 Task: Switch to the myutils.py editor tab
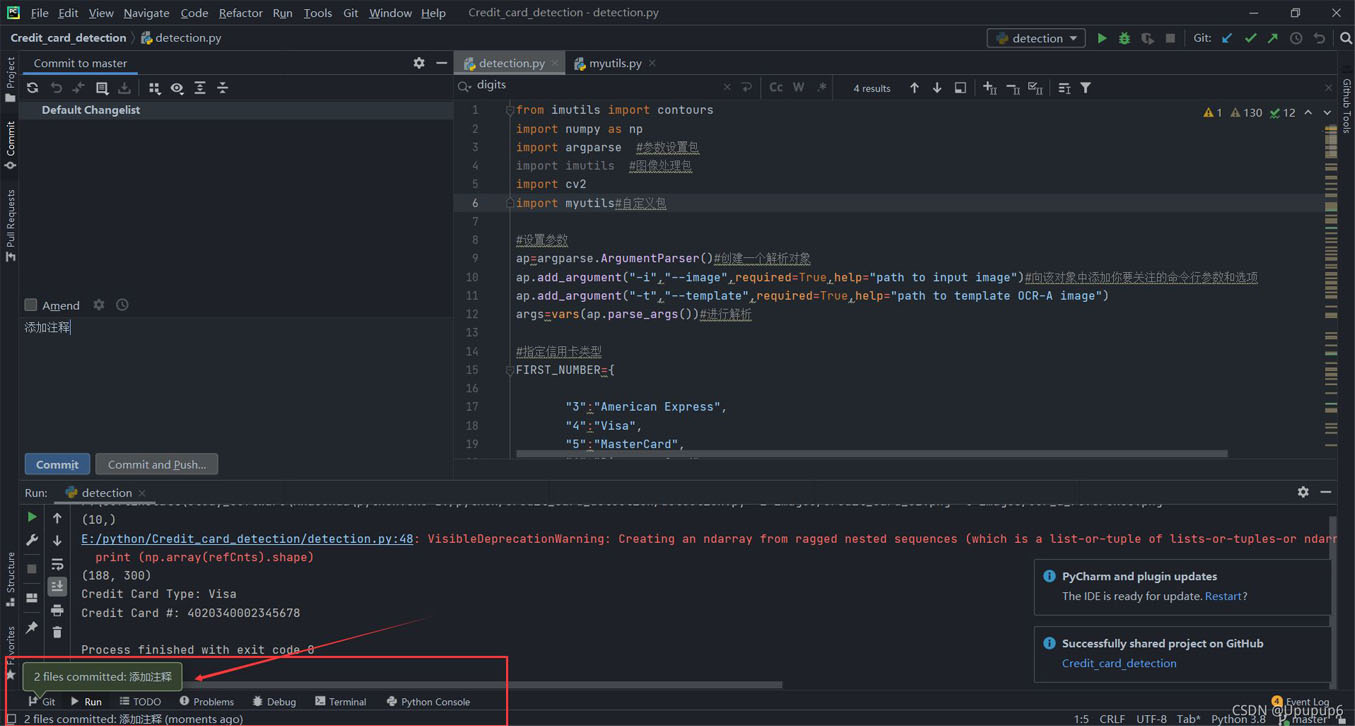[x=614, y=63]
